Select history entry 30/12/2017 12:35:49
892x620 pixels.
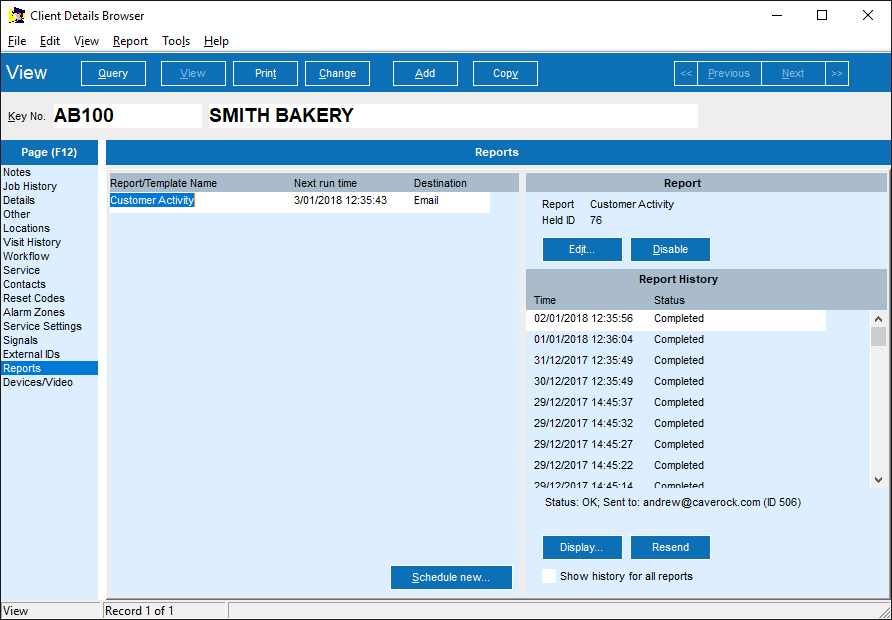pos(676,382)
